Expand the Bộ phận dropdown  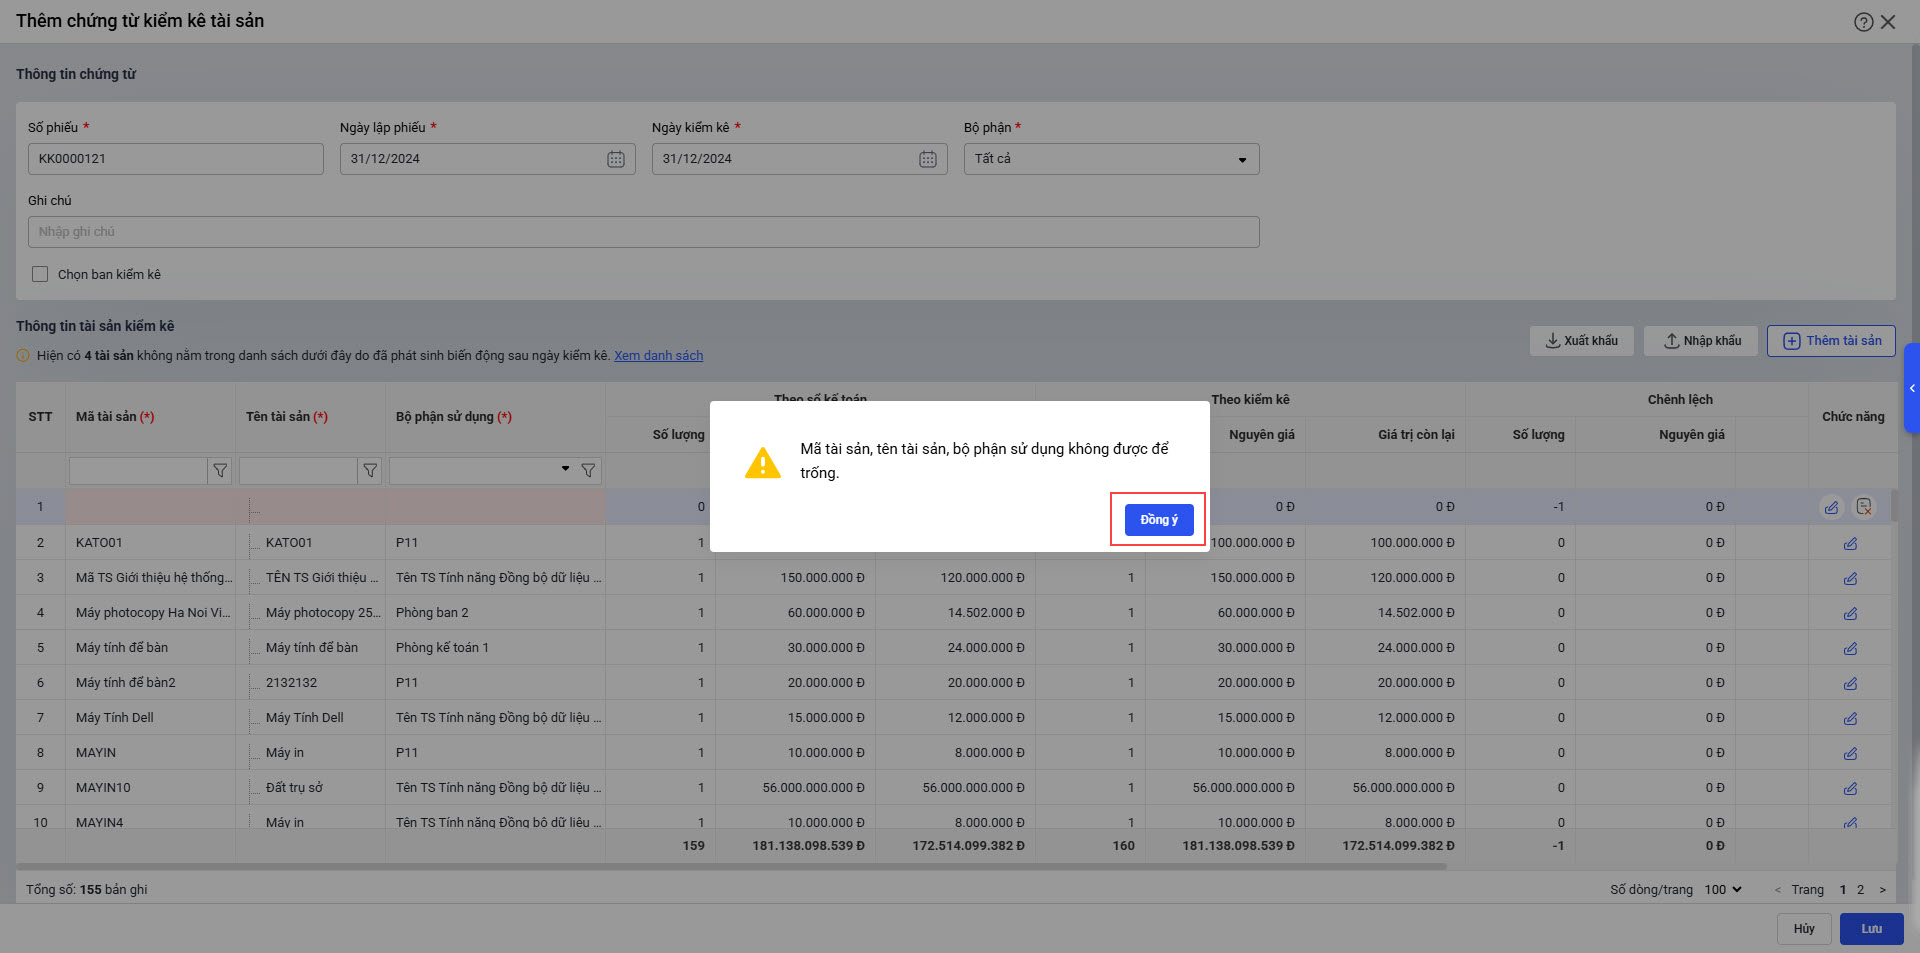[x=1242, y=159]
